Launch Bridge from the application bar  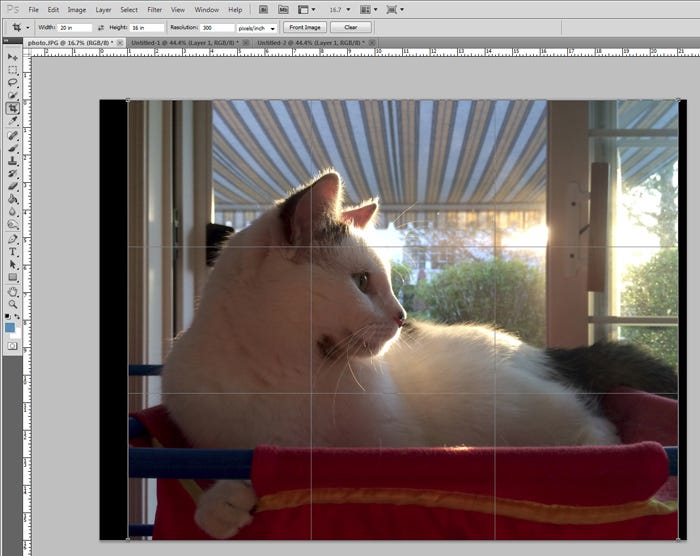coord(263,9)
